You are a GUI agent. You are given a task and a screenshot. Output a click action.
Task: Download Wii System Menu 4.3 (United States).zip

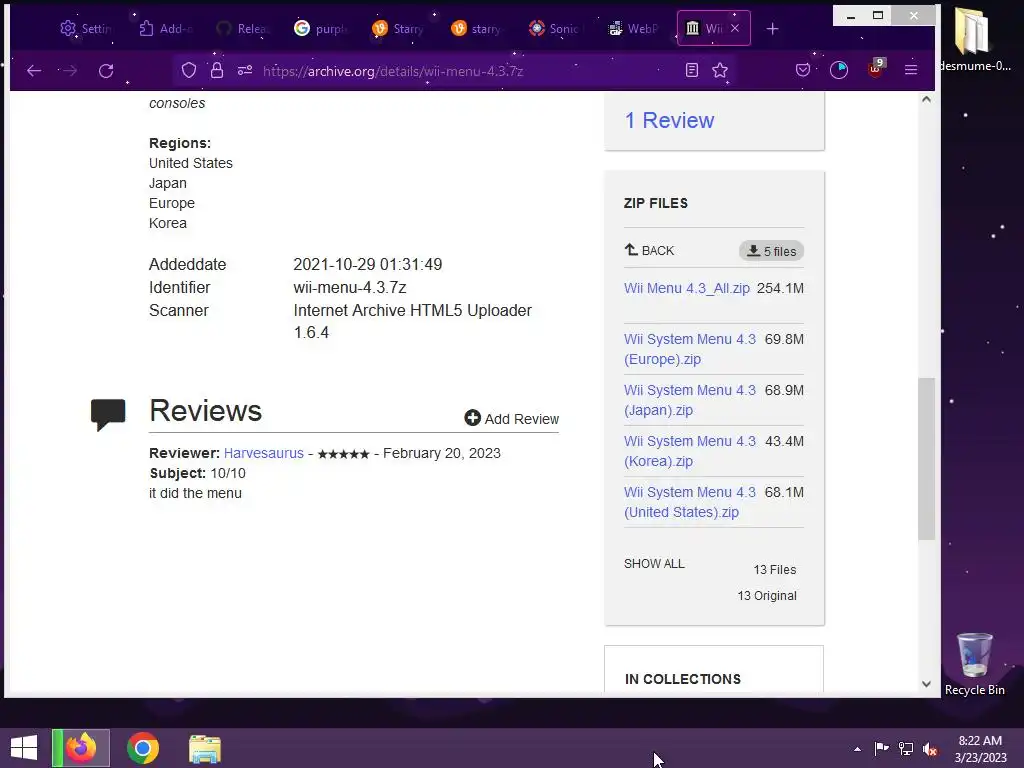coord(690,502)
